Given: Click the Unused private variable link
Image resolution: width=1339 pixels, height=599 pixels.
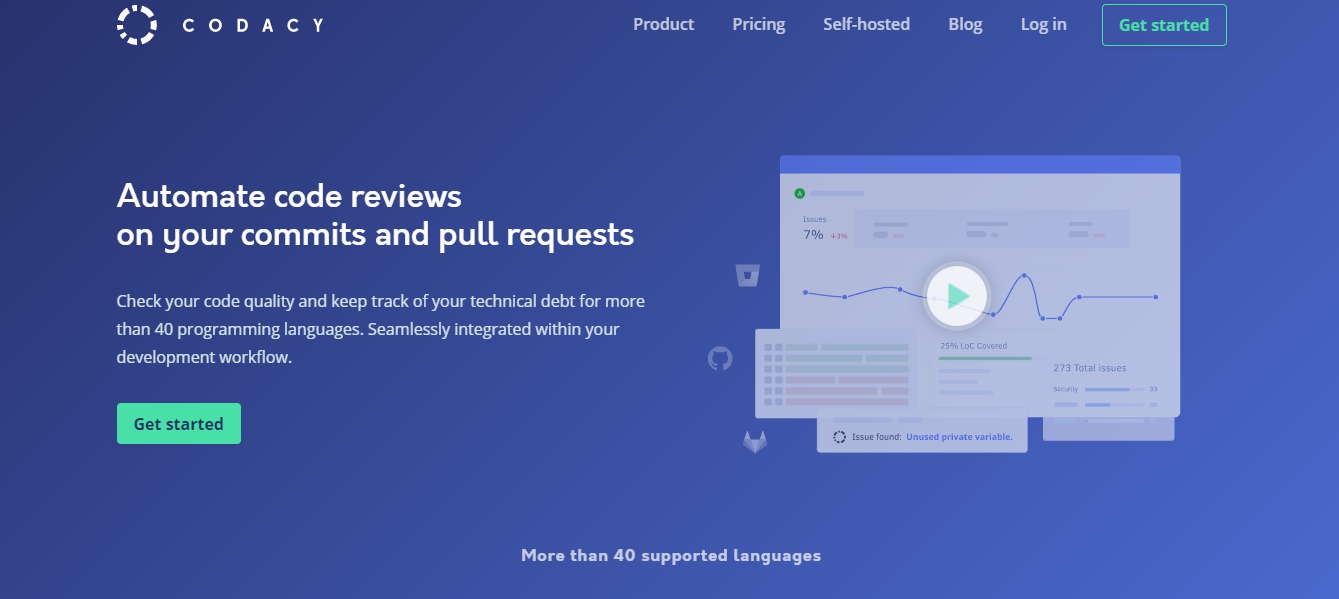Looking at the screenshot, I should pos(959,437).
